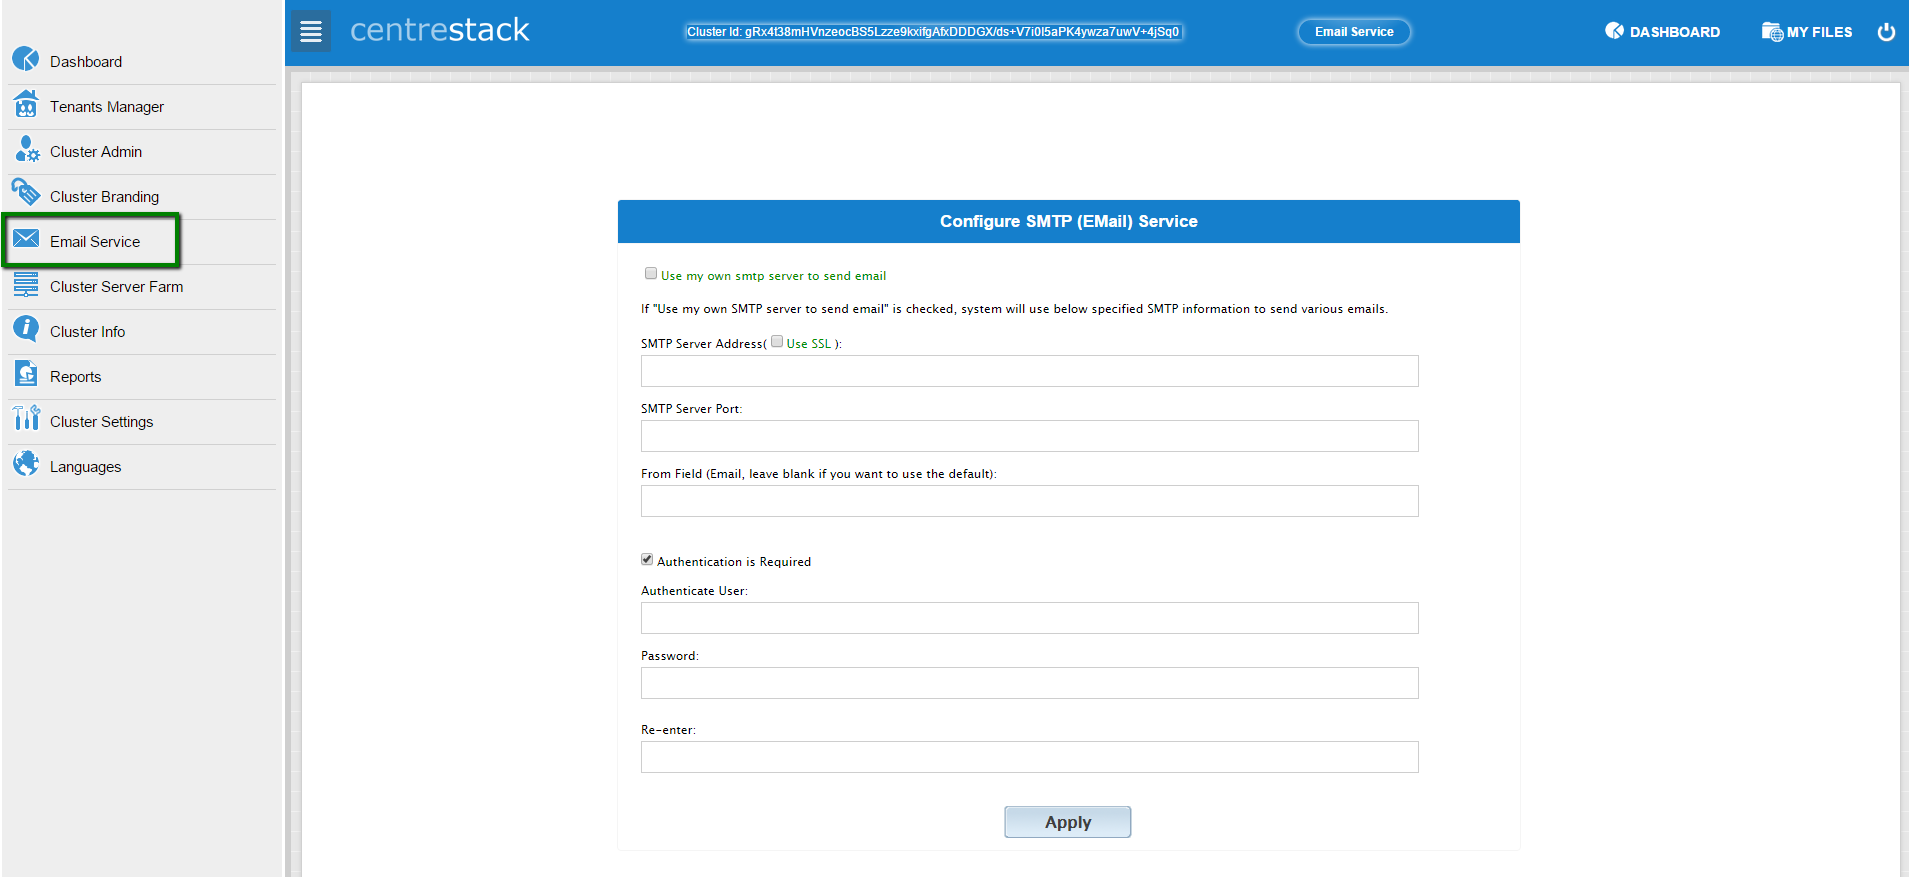Check the Use SSL checkbox

click(x=777, y=342)
